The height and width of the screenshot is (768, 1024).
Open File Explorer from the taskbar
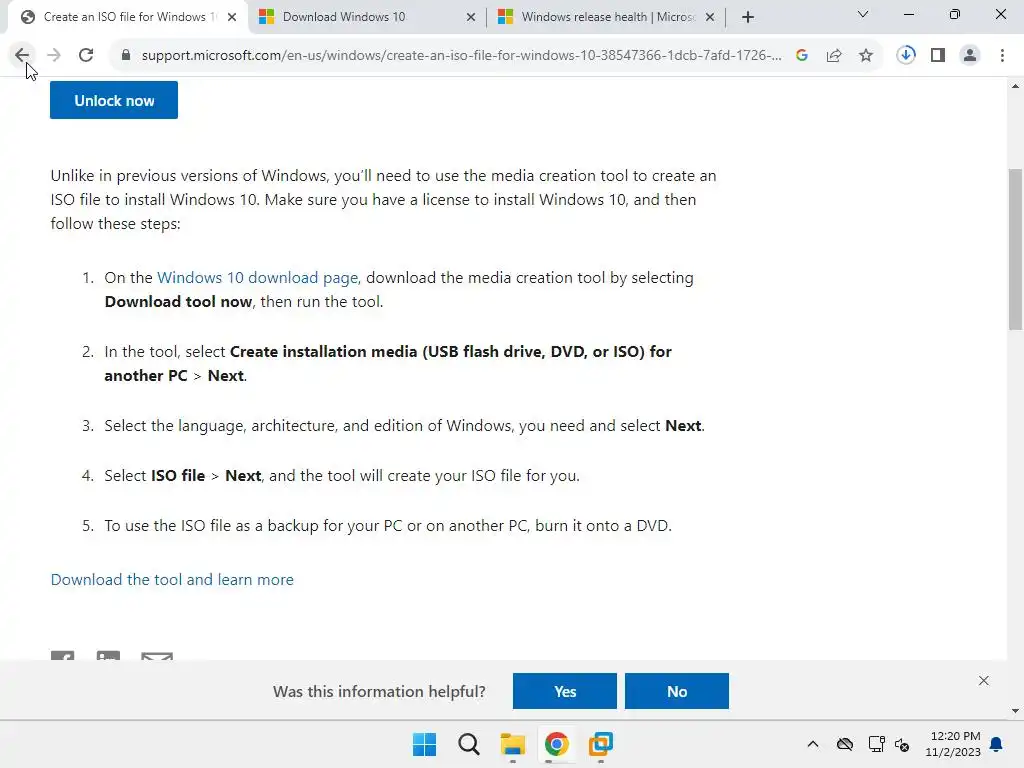(x=513, y=744)
